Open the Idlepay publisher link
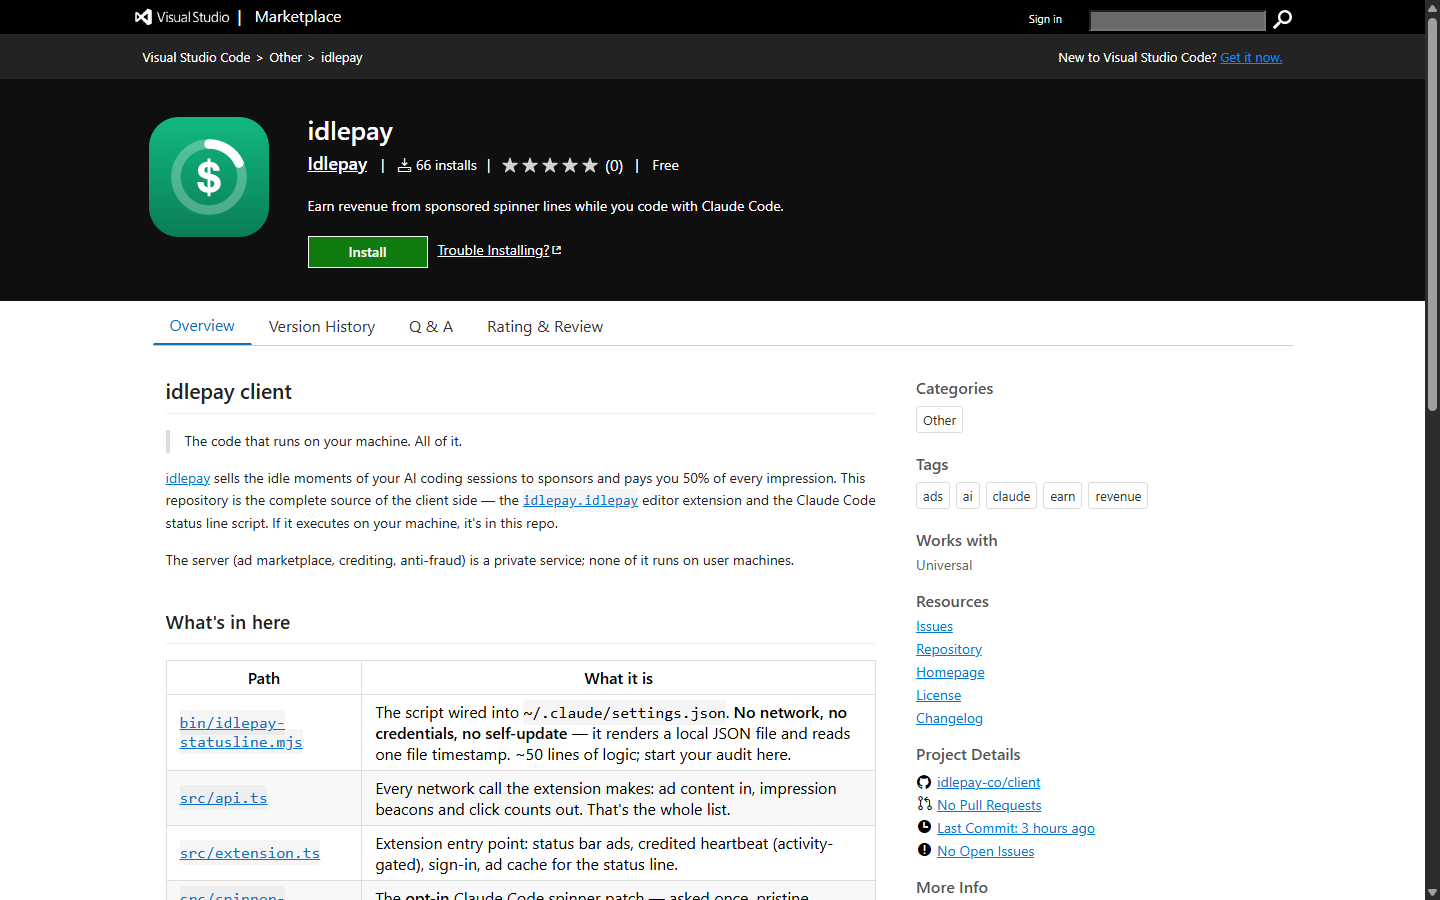1440x900 pixels. point(337,164)
